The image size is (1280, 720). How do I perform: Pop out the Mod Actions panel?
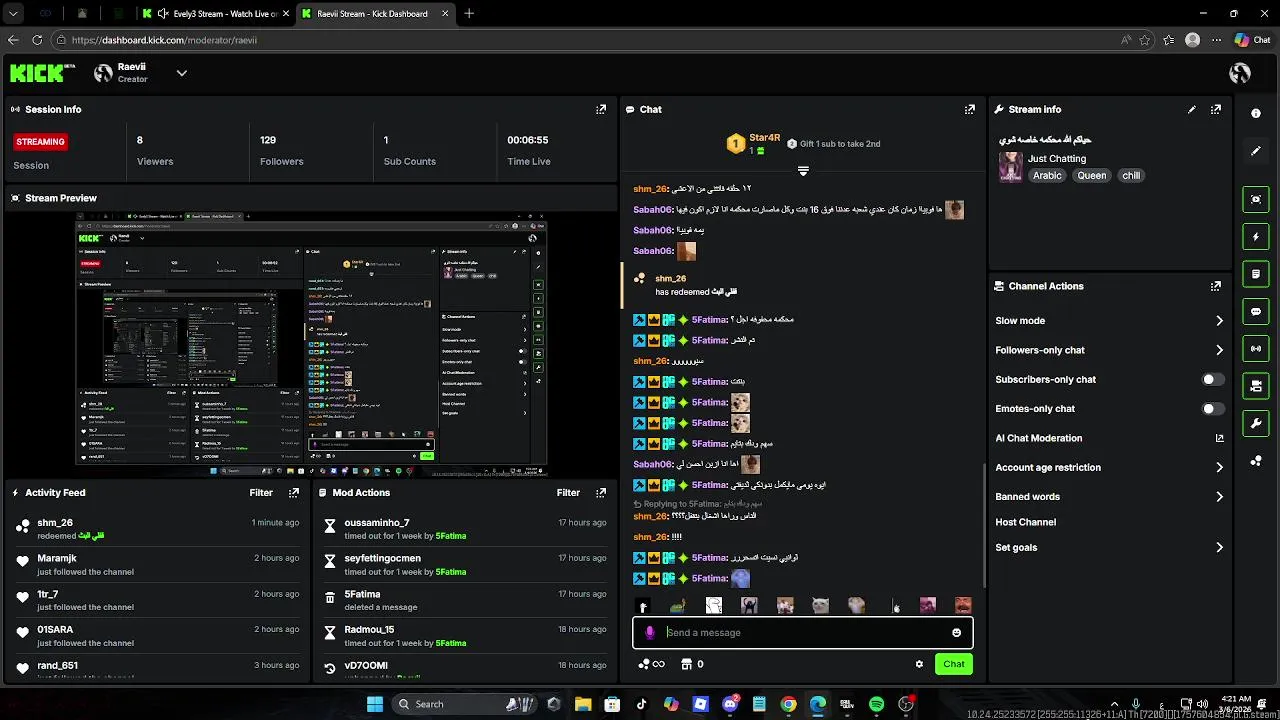pos(601,492)
